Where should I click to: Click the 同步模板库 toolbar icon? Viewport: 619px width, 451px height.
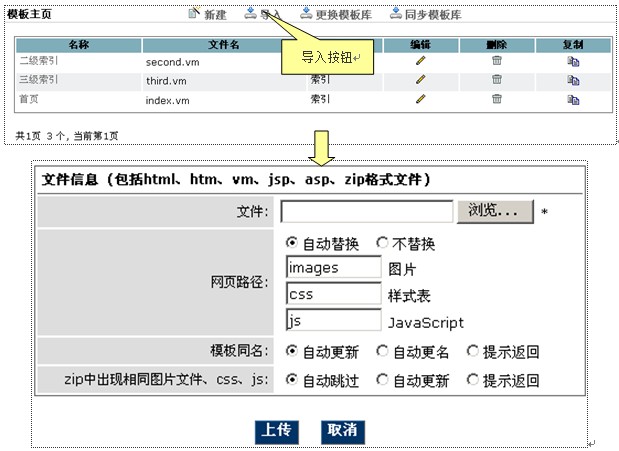[x=396, y=13]
